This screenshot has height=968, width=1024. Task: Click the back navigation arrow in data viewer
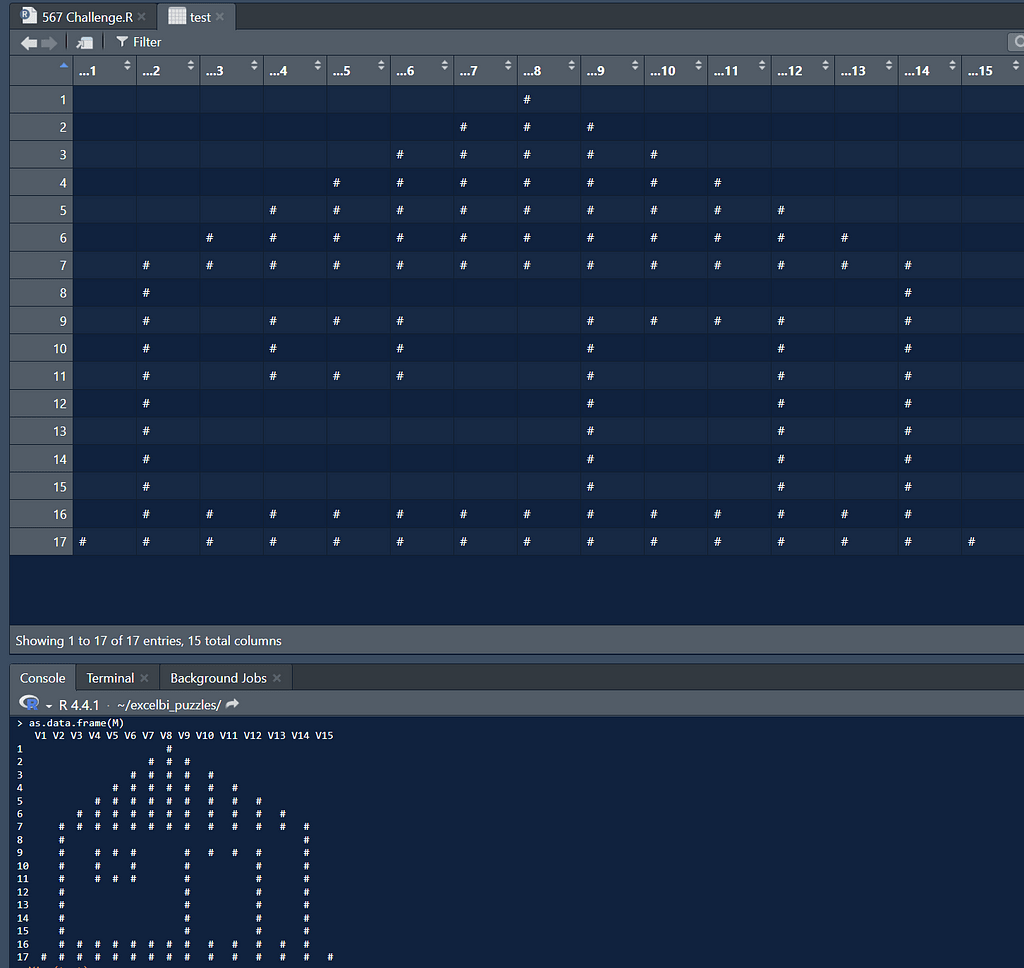[x=29, y=42]
